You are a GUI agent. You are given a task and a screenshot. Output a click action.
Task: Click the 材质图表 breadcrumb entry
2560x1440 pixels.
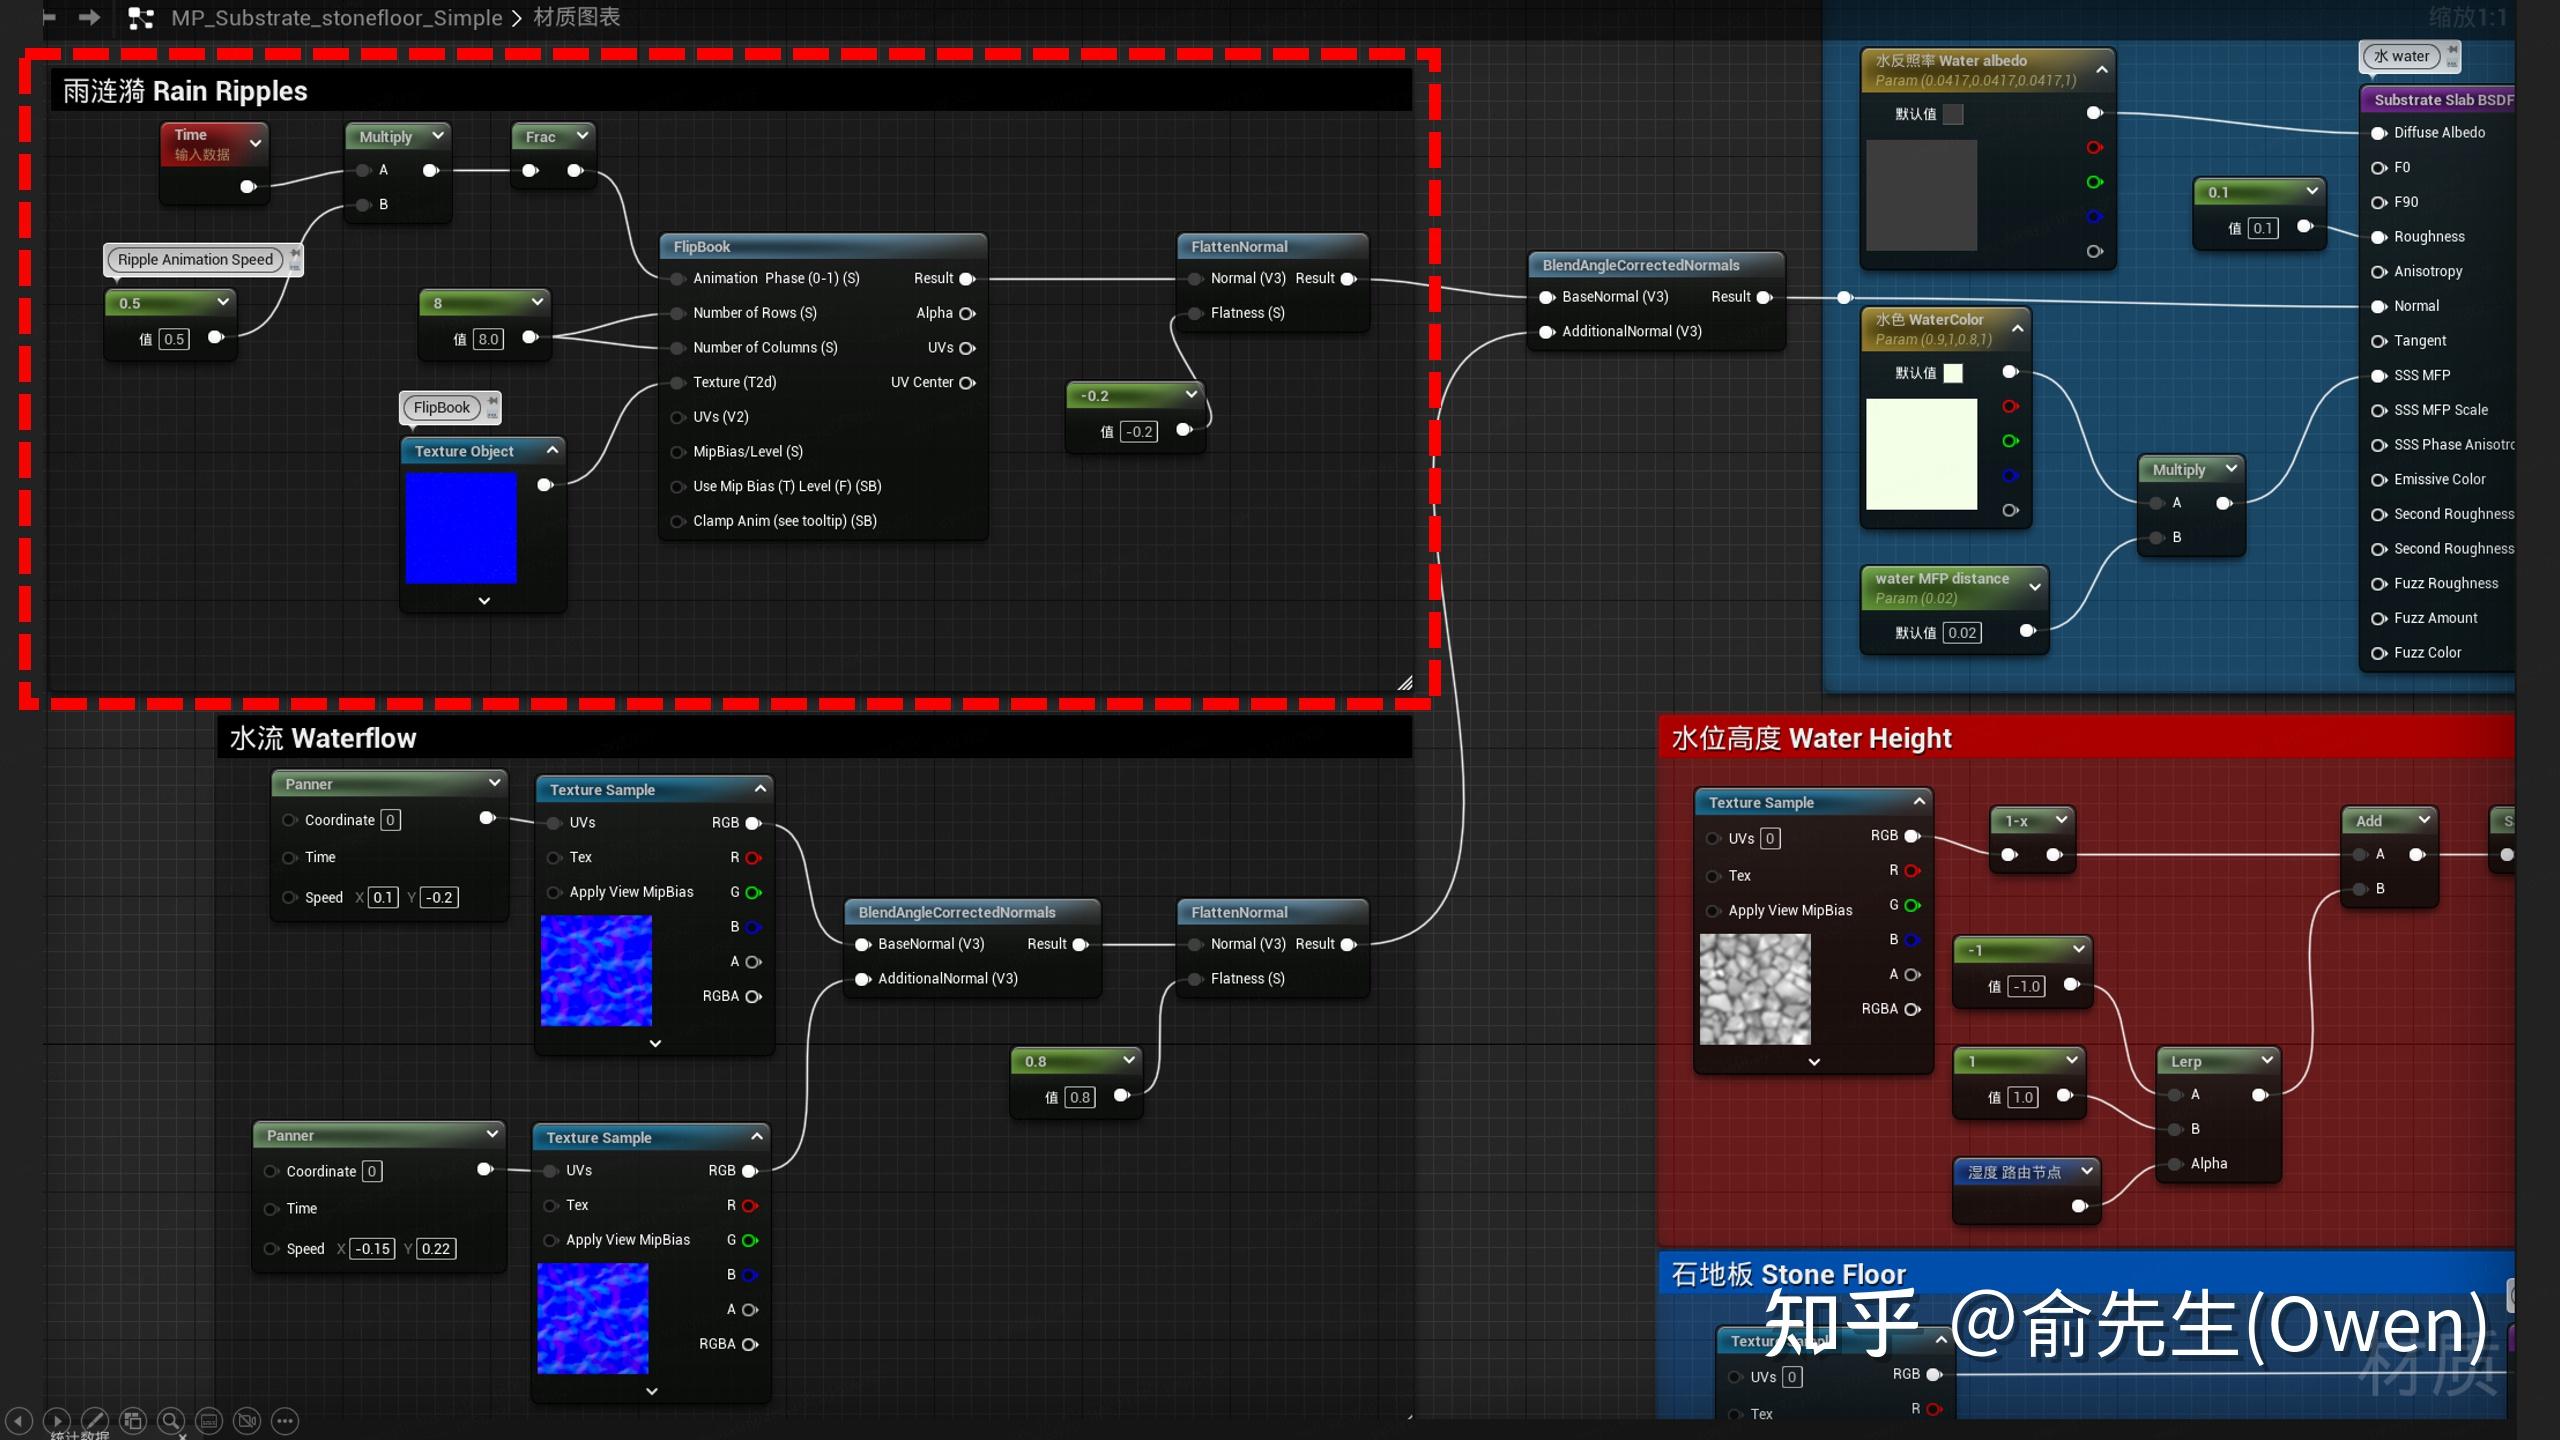click(x=575, y=17)
